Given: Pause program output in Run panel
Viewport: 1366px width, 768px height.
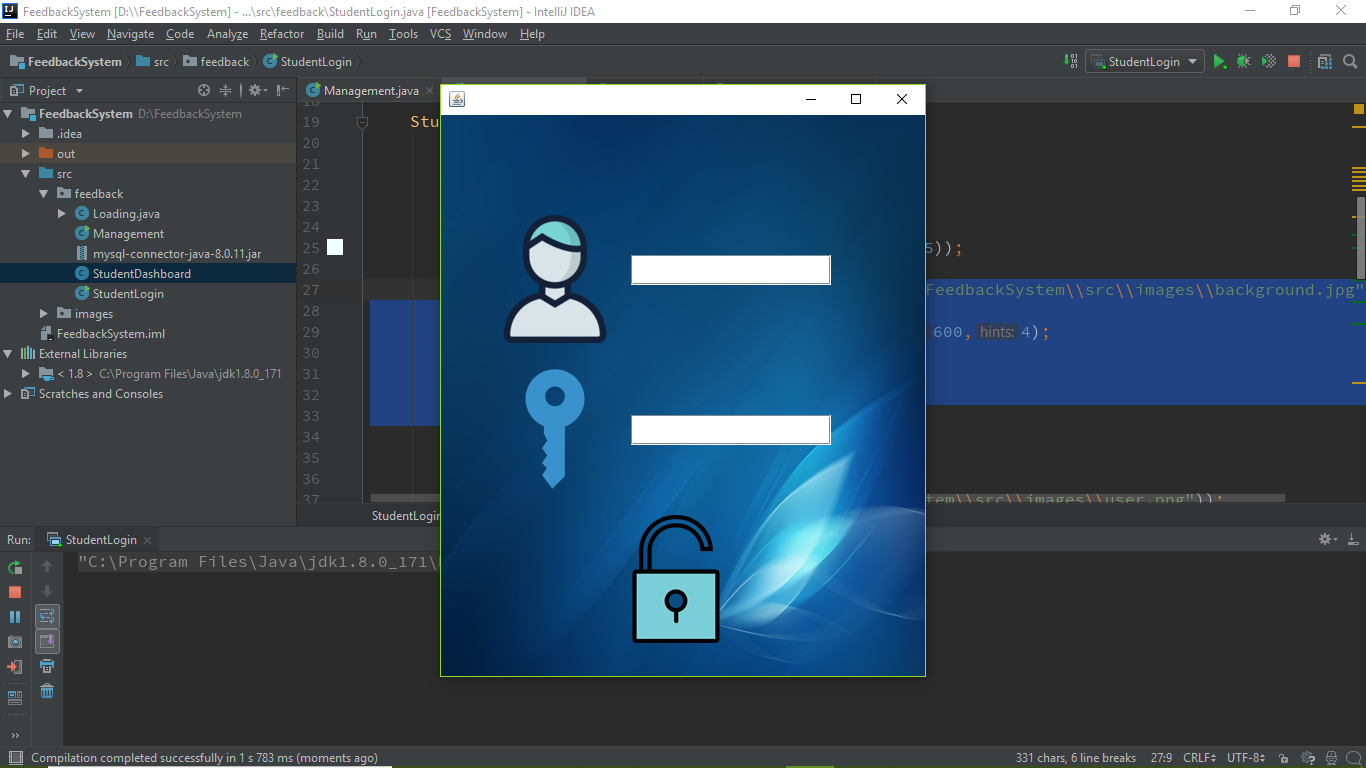Looking at the screenshot, I should [x=15, y=617].
